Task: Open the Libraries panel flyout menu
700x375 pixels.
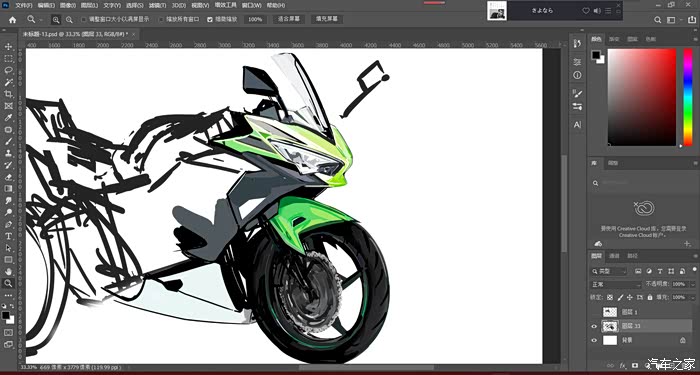Action: pyautogui.click(x=695, y=164)
